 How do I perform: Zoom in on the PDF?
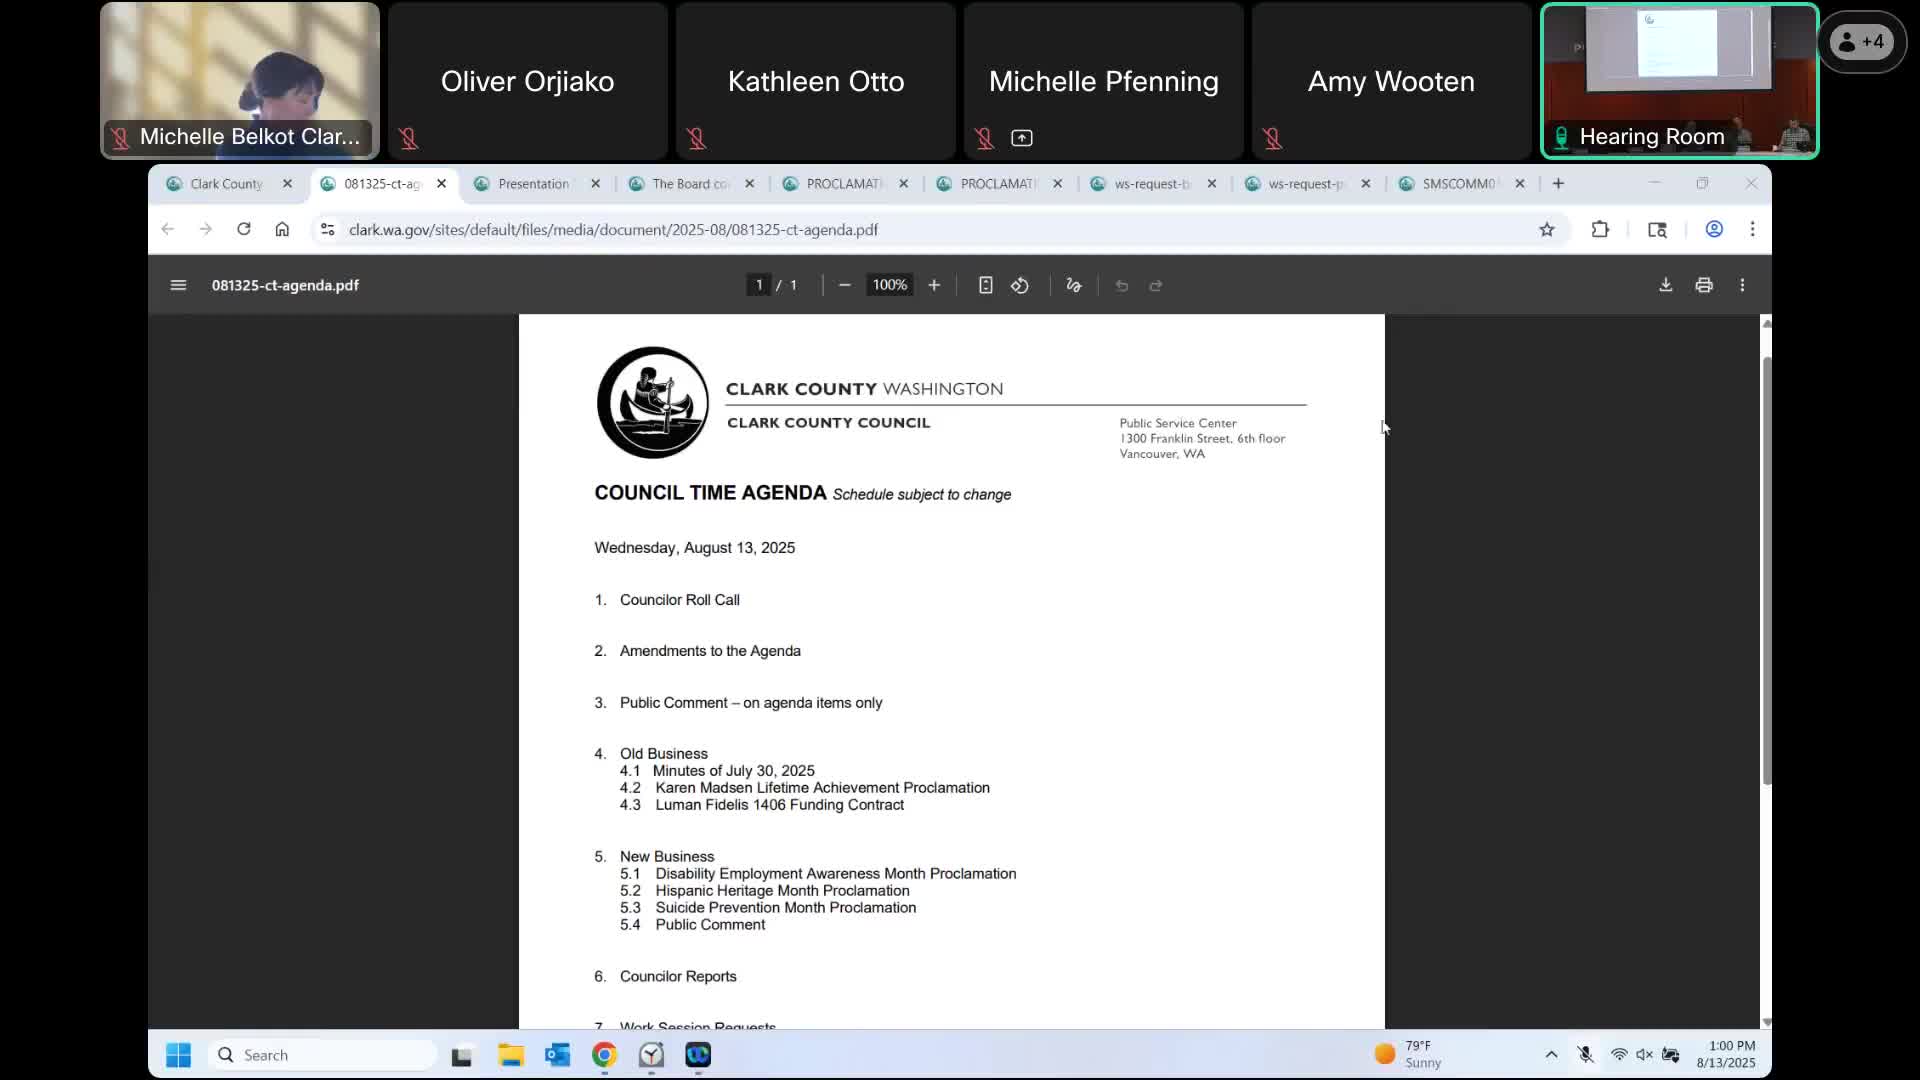(934, 285)
